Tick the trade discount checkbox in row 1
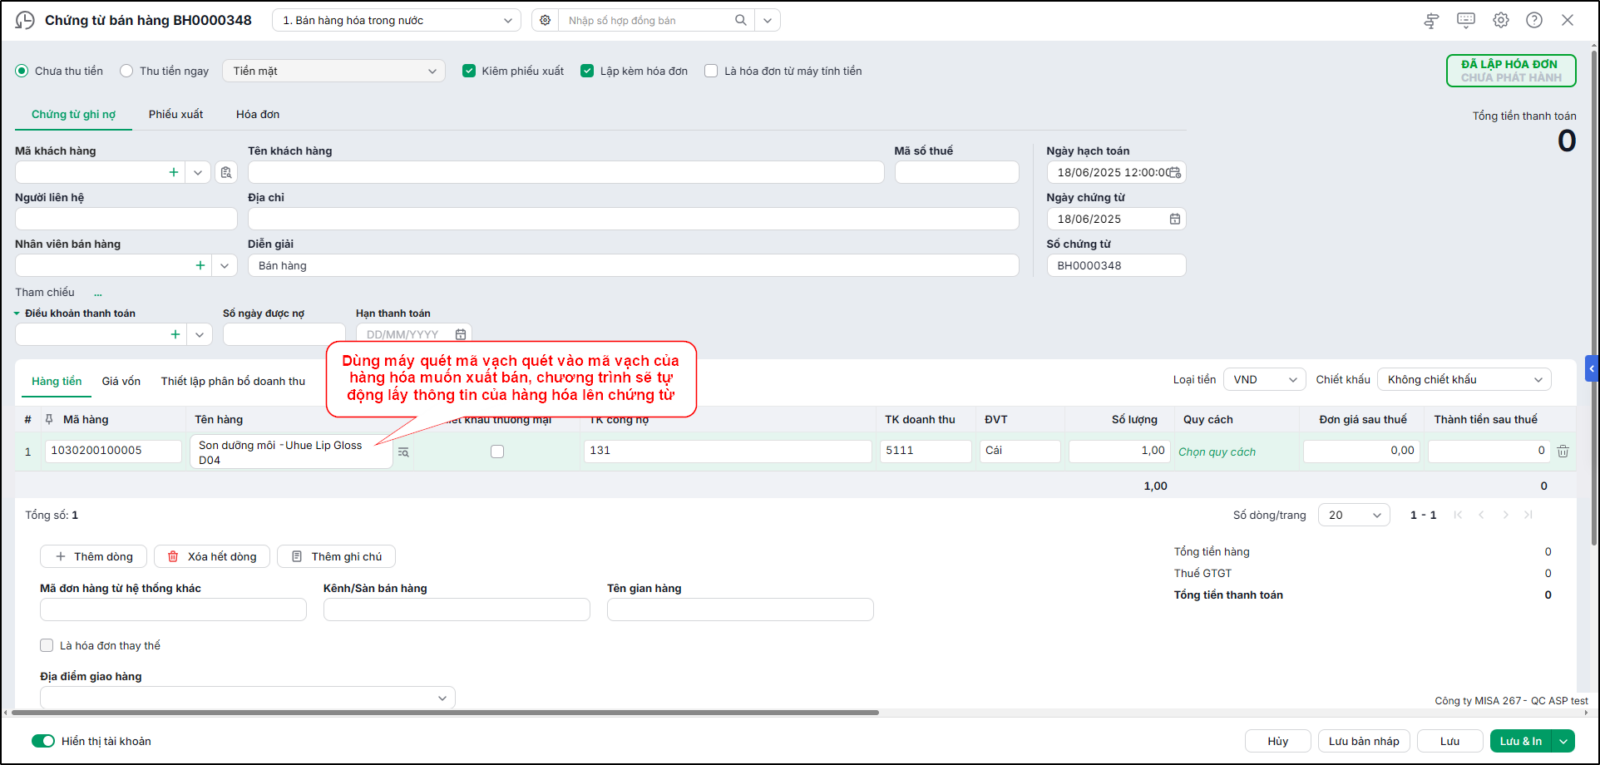This screenshot has height=765, width=1600. pyautogui.click(x=497, y=451)
